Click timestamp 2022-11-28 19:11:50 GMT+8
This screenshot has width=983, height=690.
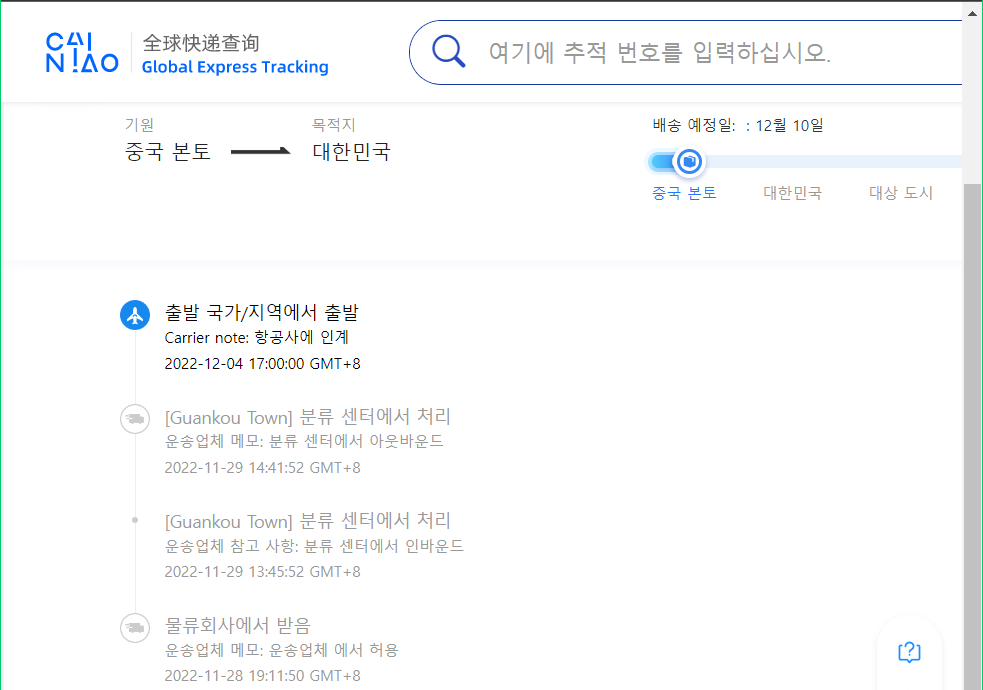click(x=262, y=676)
